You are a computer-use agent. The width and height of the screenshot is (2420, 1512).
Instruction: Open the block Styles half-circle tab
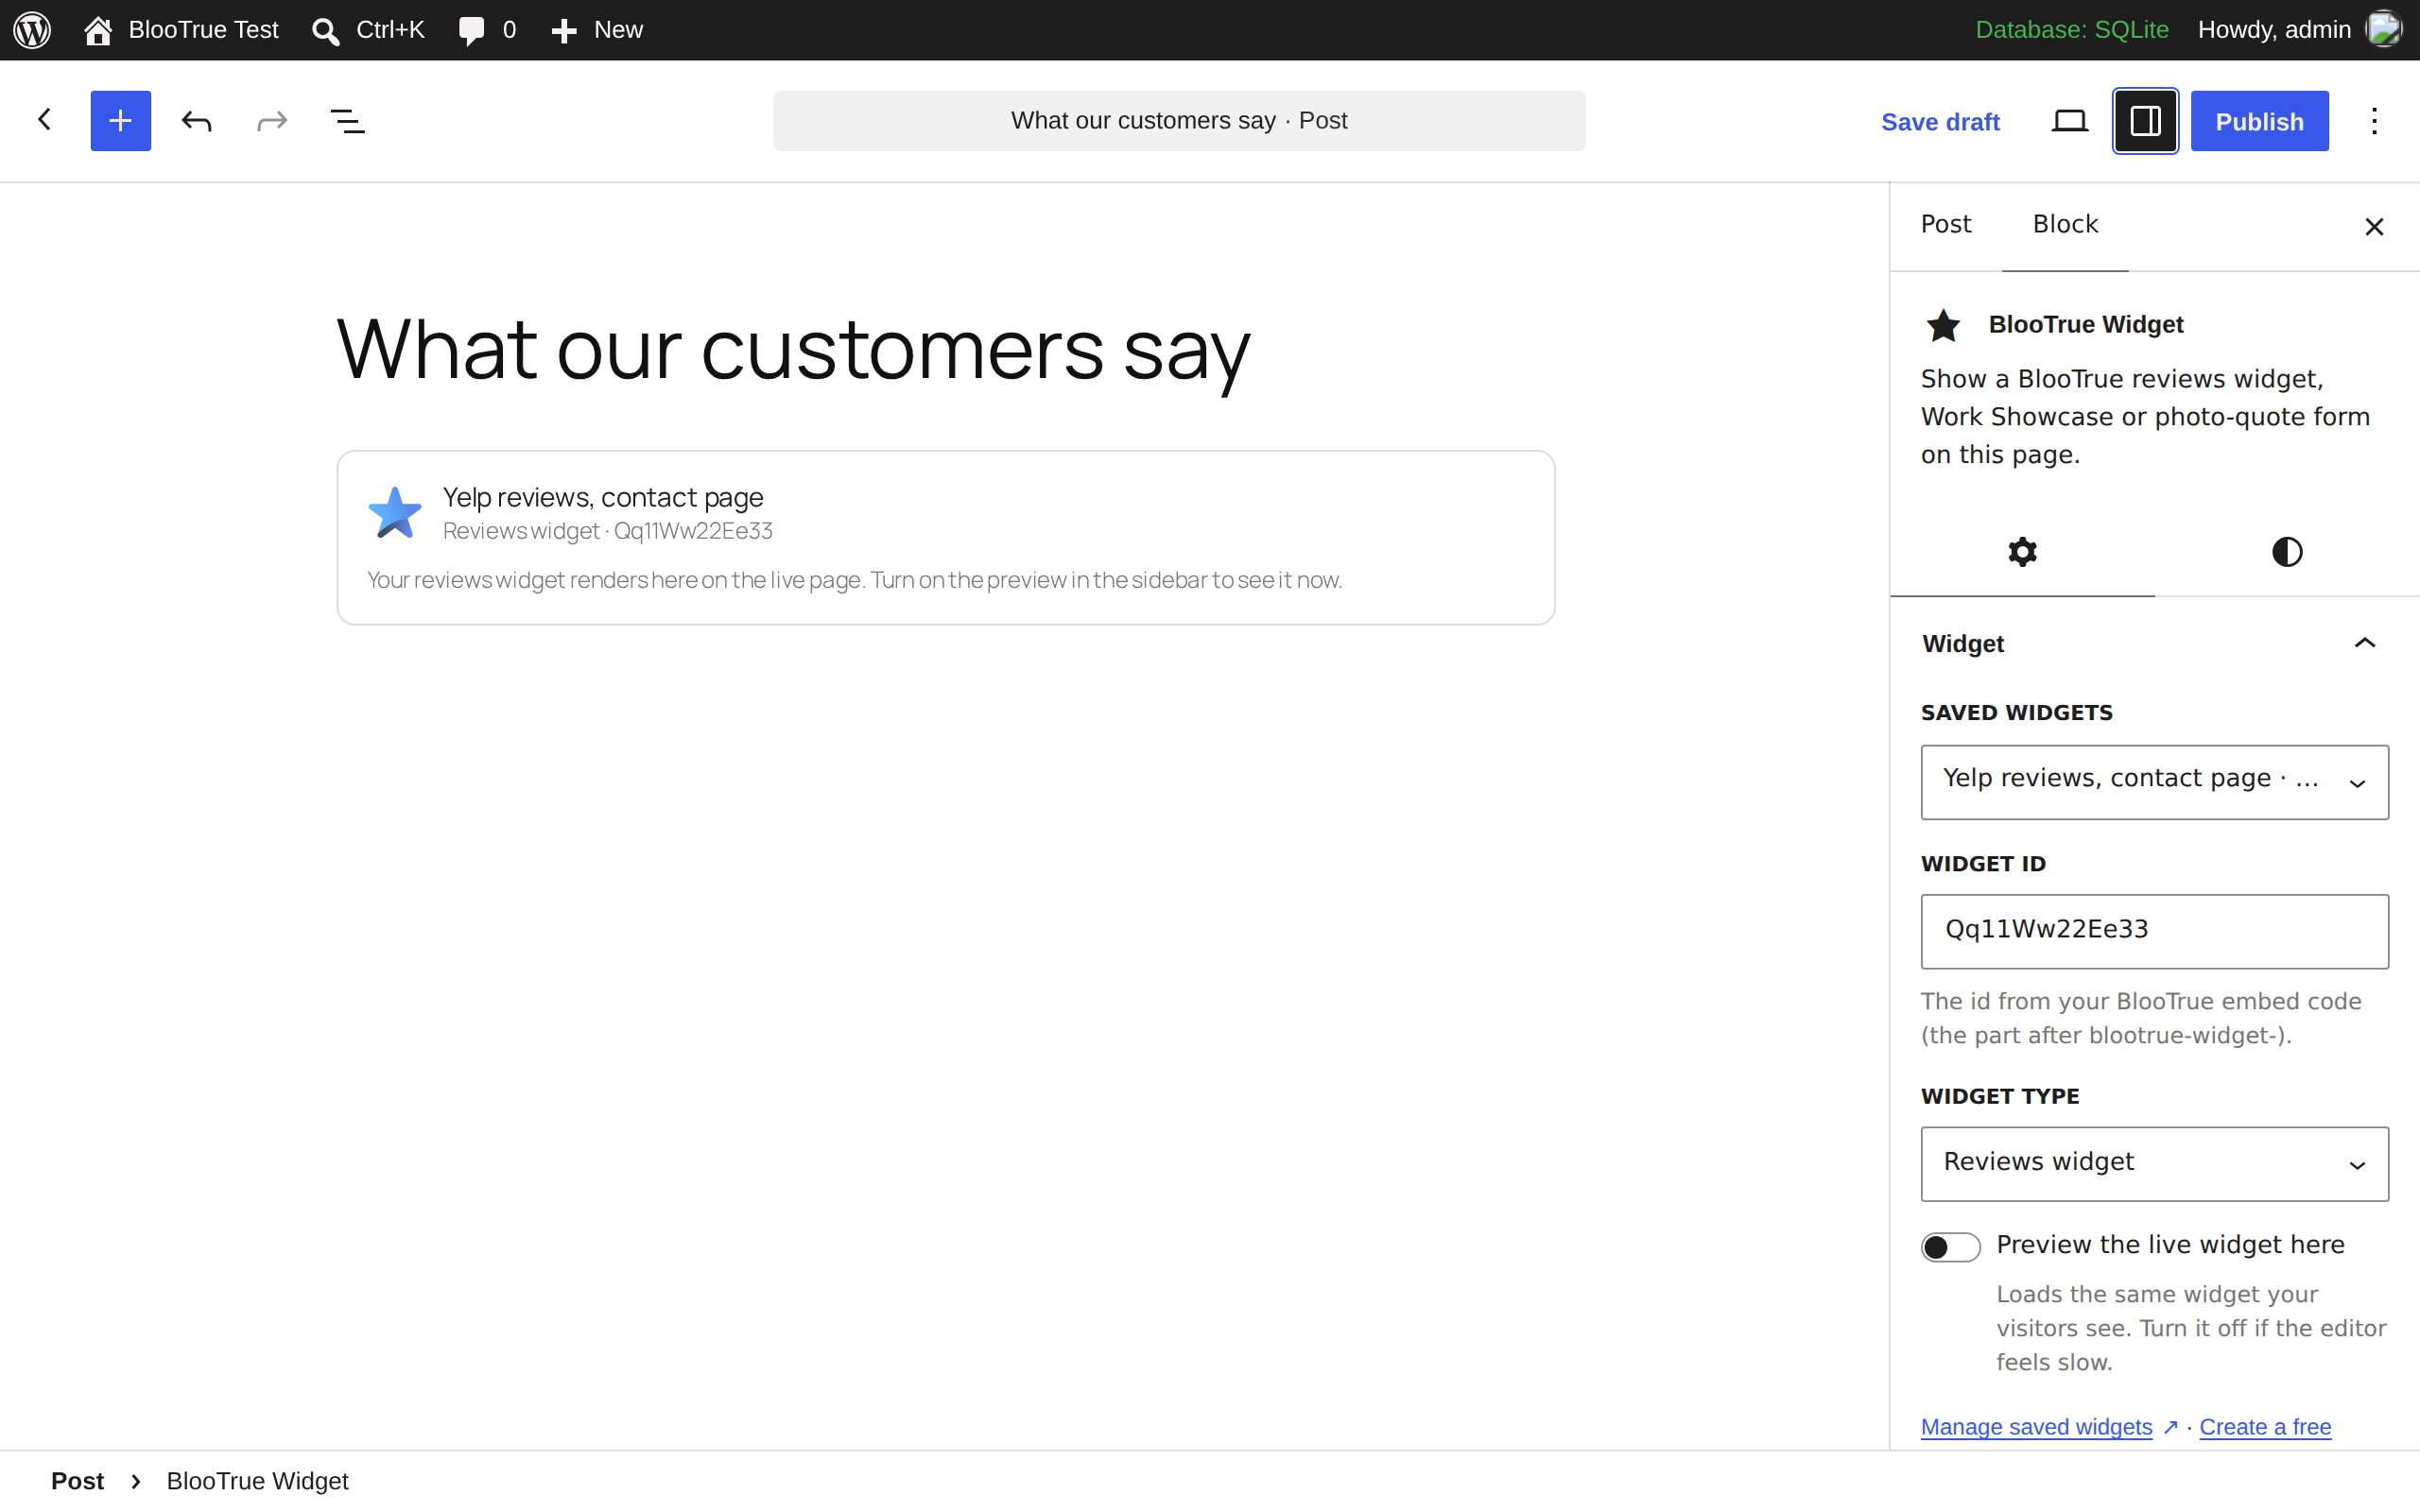[2287, 552]
